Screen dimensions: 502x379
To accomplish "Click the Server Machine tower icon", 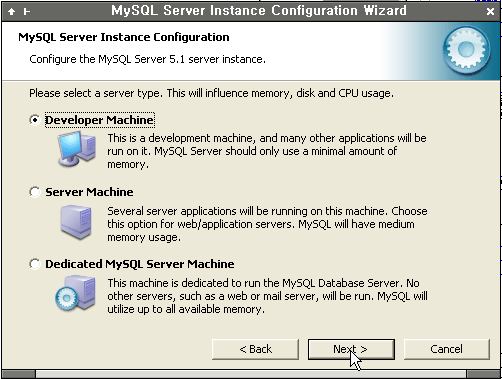I will tap(76, 222).
